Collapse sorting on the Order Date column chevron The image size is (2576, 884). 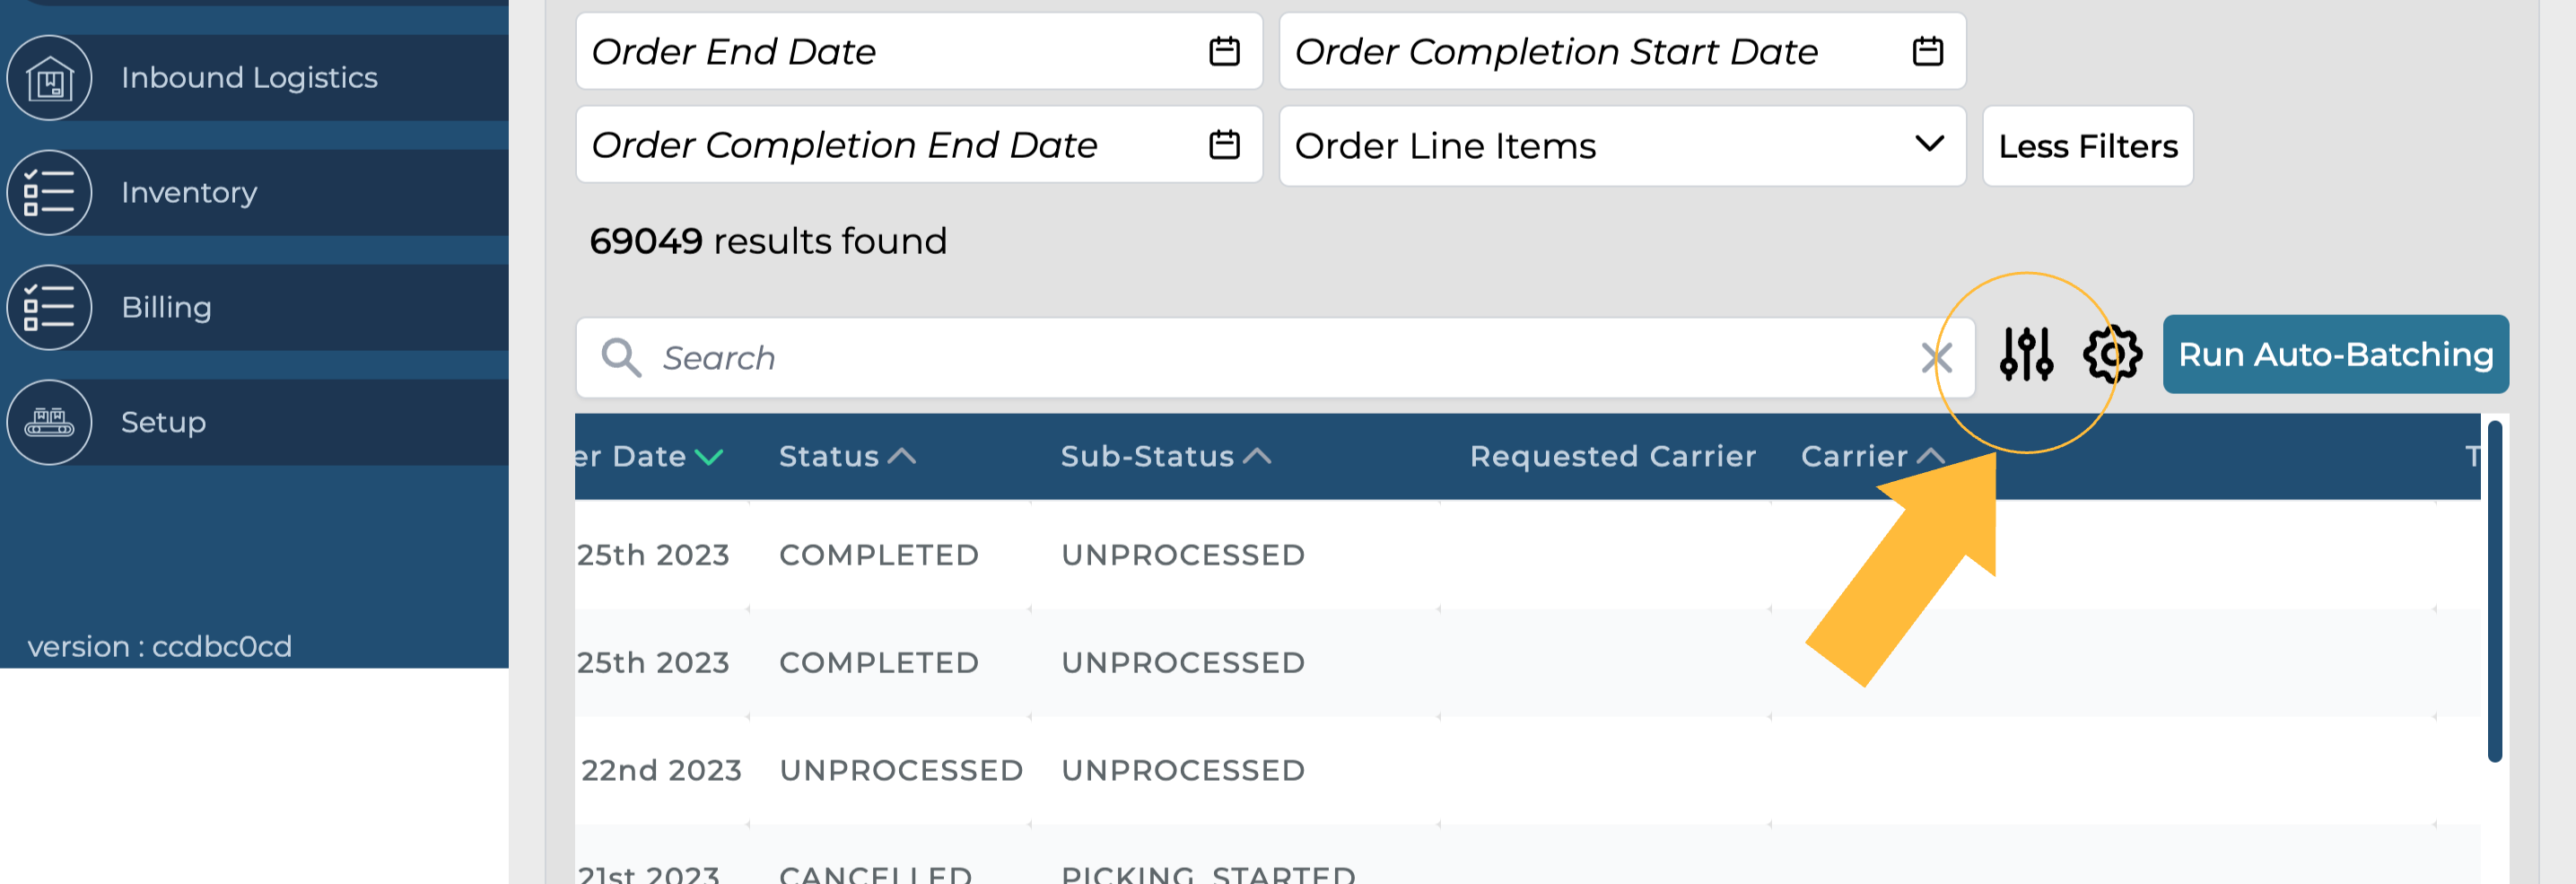[x=709, y=458]
